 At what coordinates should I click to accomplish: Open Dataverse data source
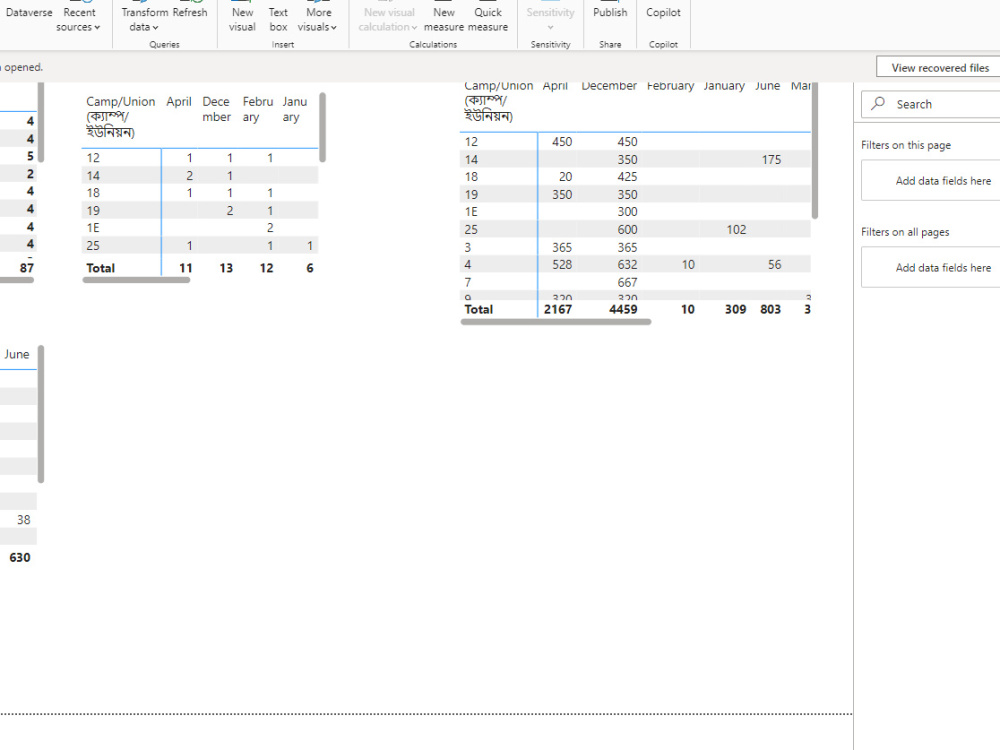pos(29,13)
